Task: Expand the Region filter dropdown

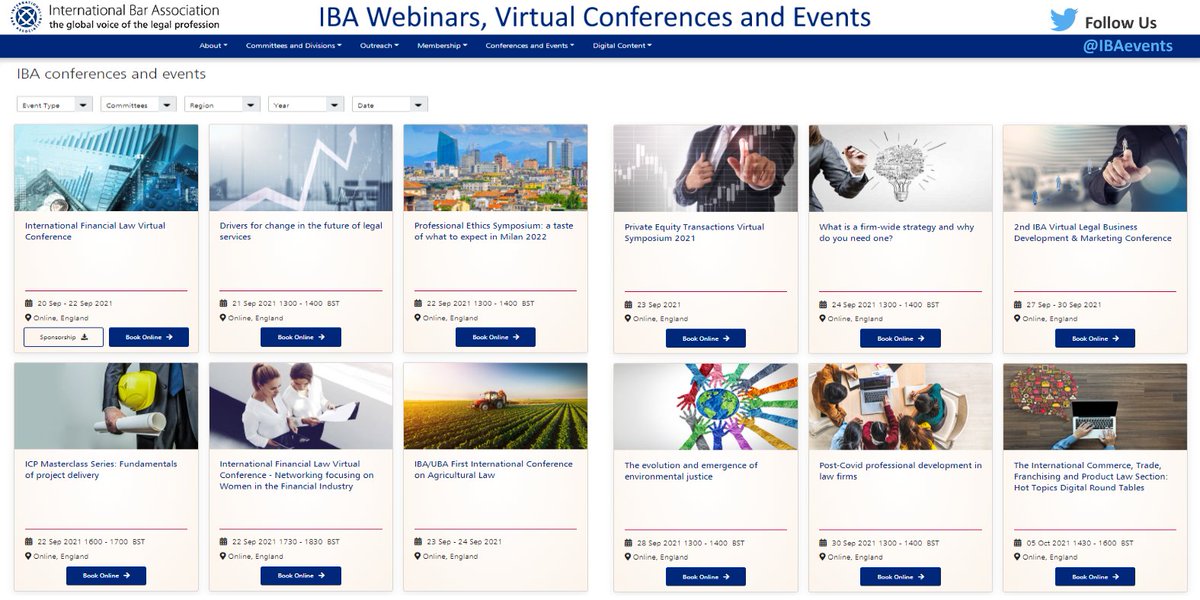Action: pyautogui.click(x=223, y=104)
